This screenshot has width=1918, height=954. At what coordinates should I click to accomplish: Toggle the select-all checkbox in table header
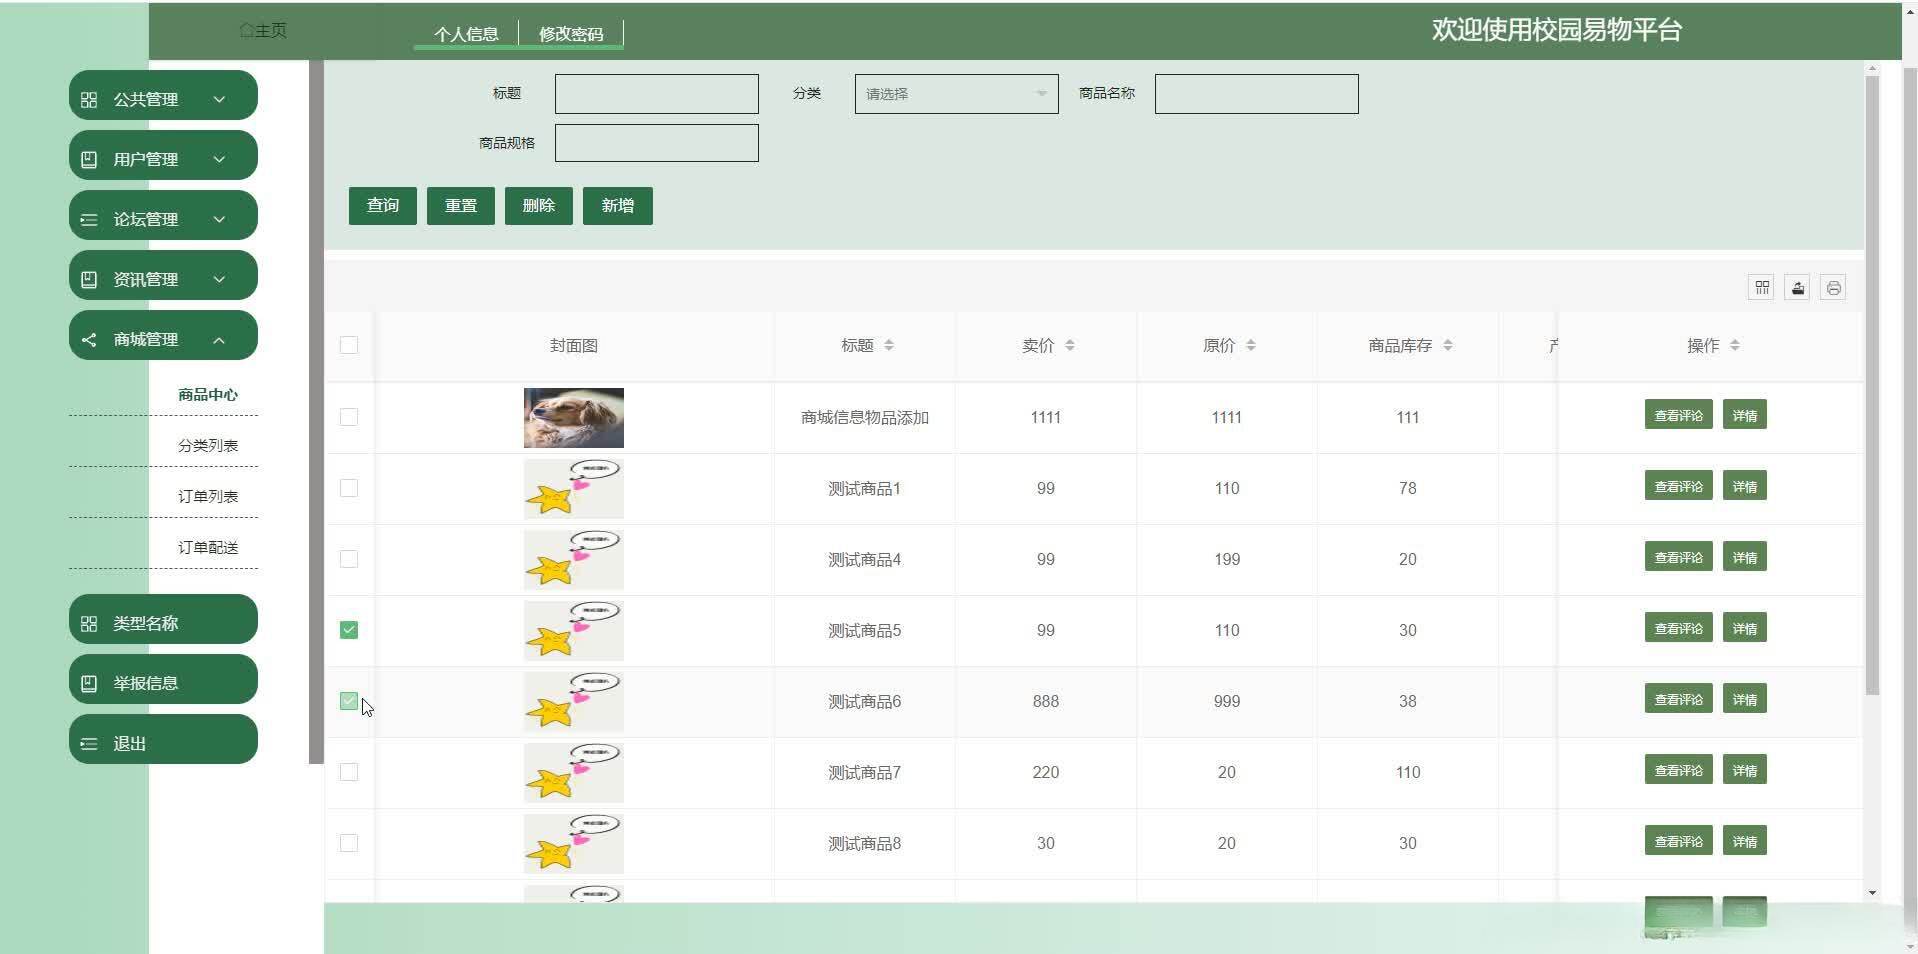click(x=349, y=345)
